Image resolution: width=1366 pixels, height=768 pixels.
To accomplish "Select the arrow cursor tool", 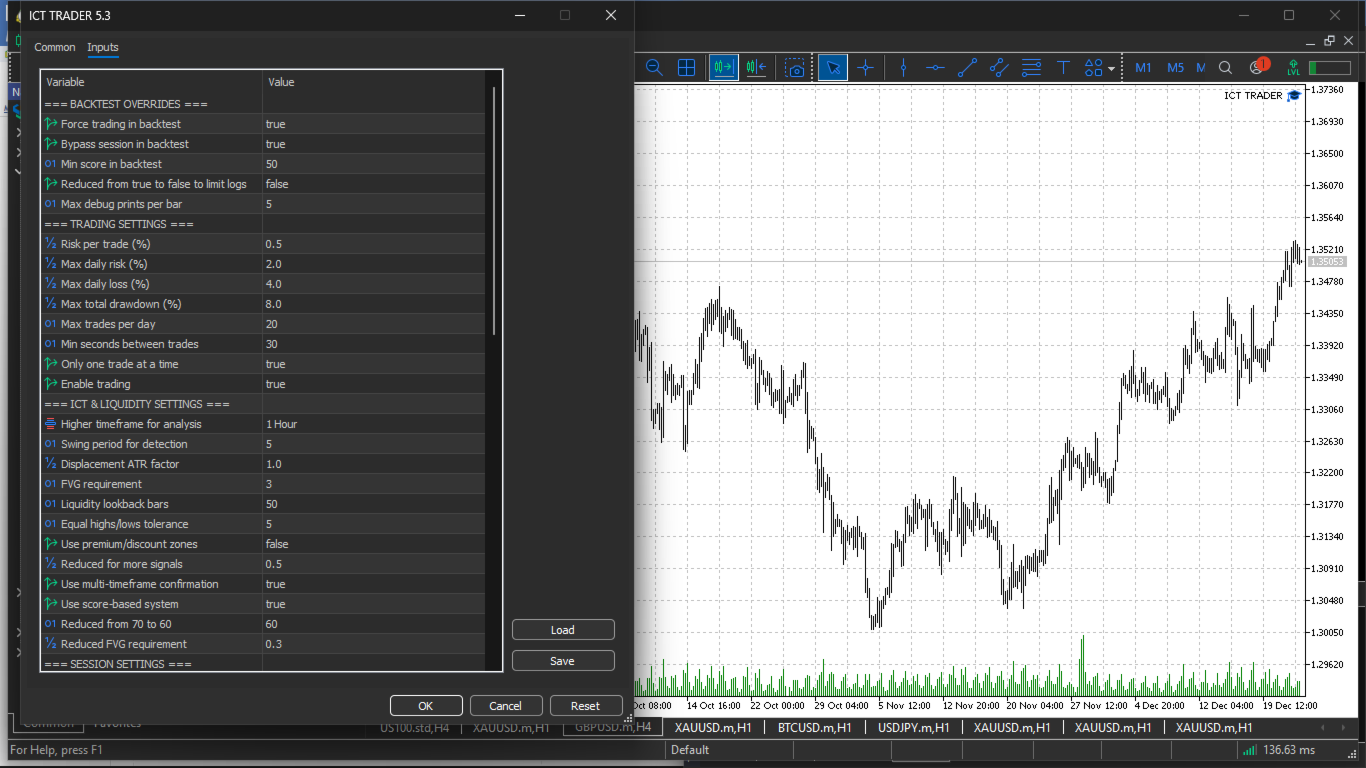I will [832, 68].
